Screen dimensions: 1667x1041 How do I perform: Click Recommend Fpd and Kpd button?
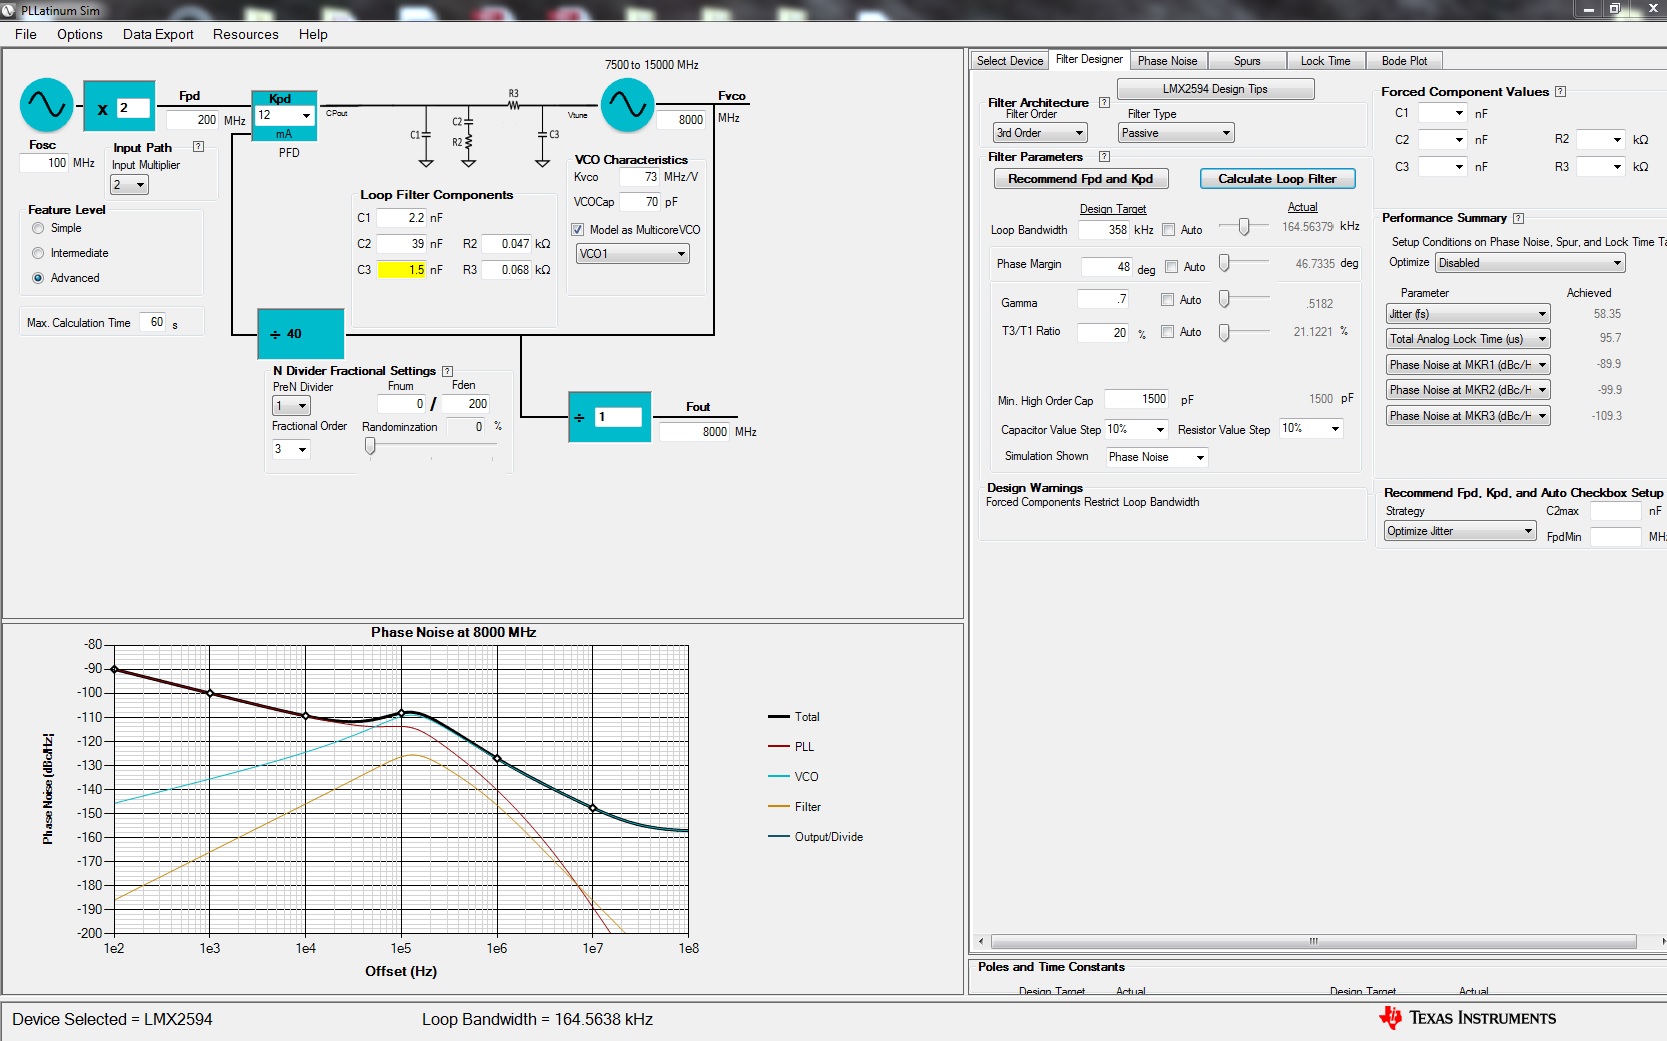(1080, 179)
